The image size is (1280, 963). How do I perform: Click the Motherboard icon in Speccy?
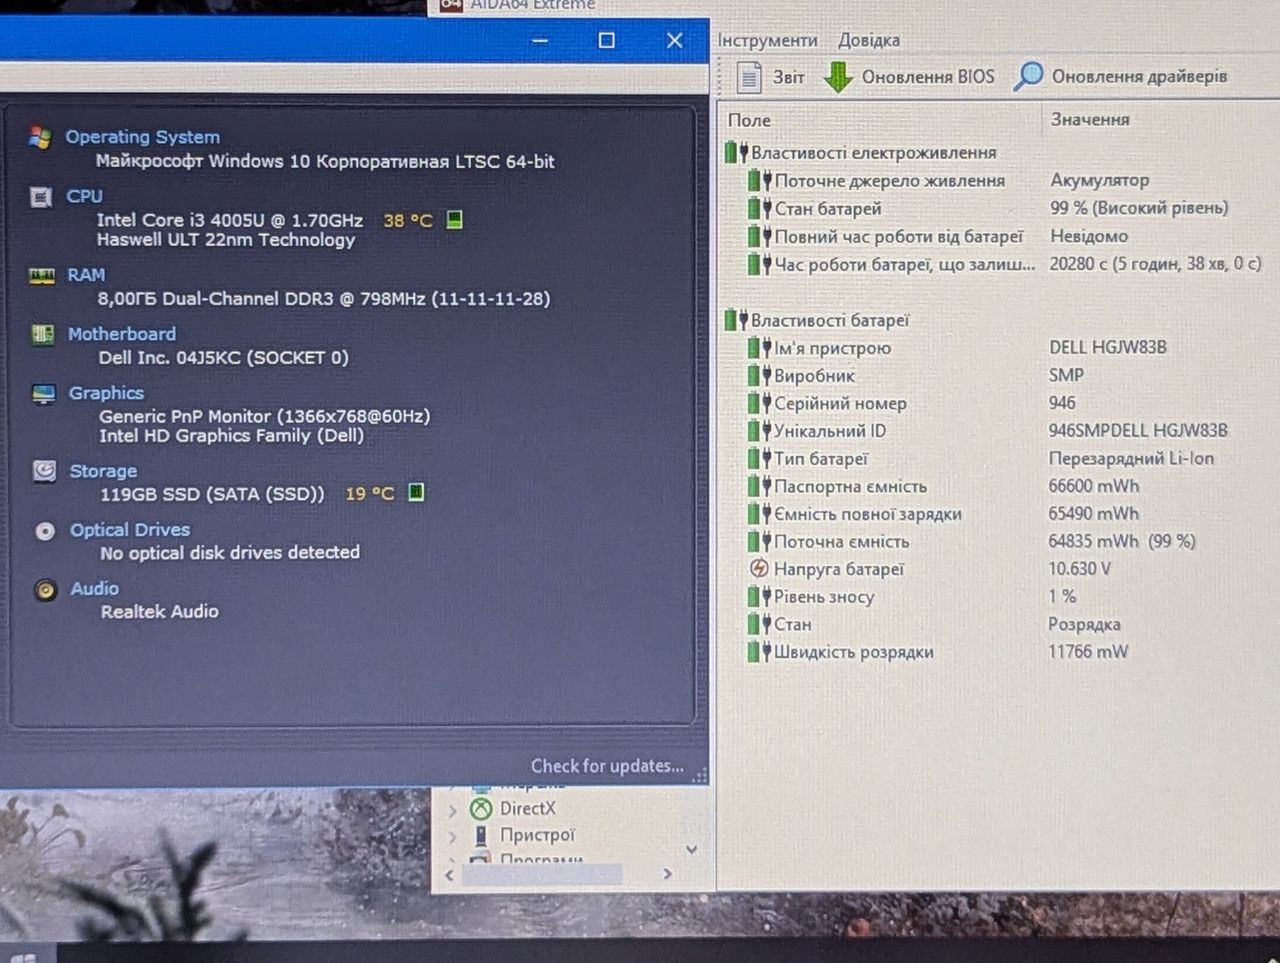pos(43,334)
